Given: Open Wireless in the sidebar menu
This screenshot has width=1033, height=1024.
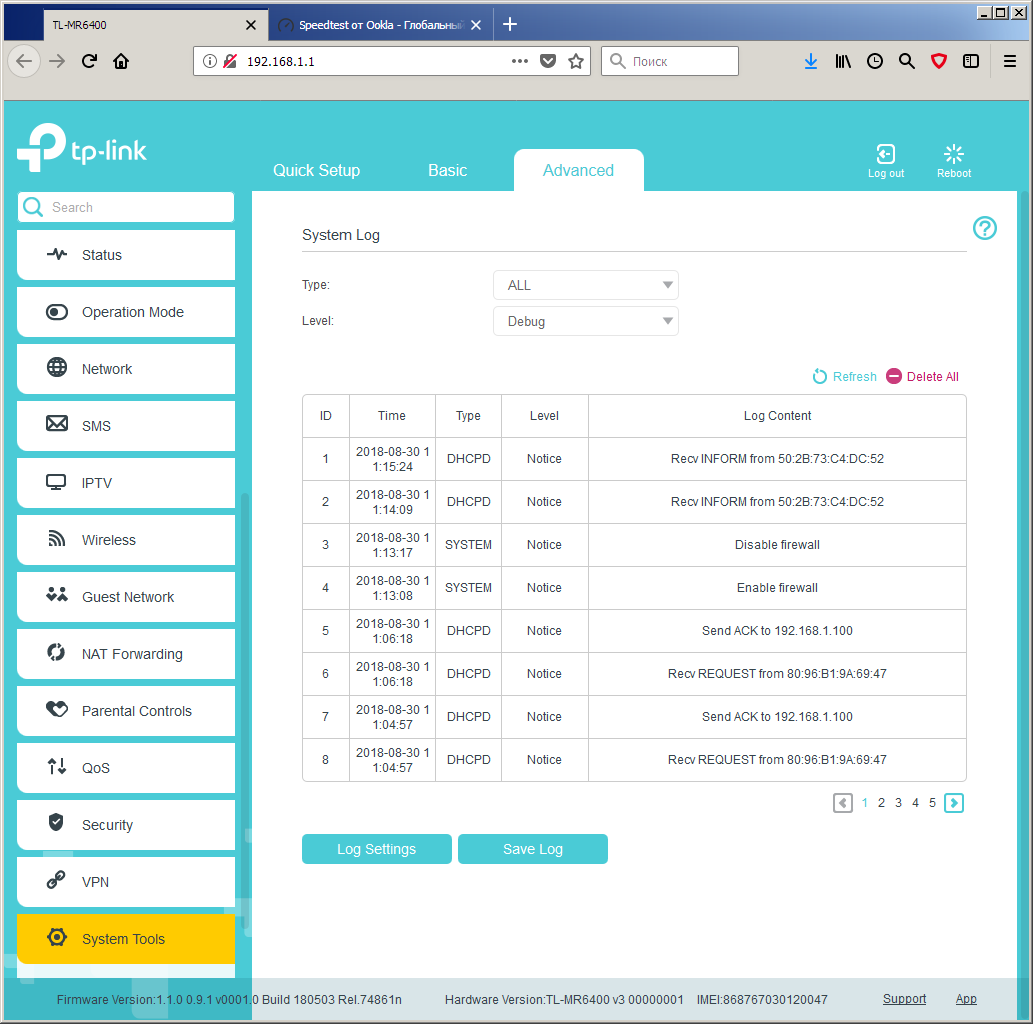Looking at the screenshot, I should point(126,540).
